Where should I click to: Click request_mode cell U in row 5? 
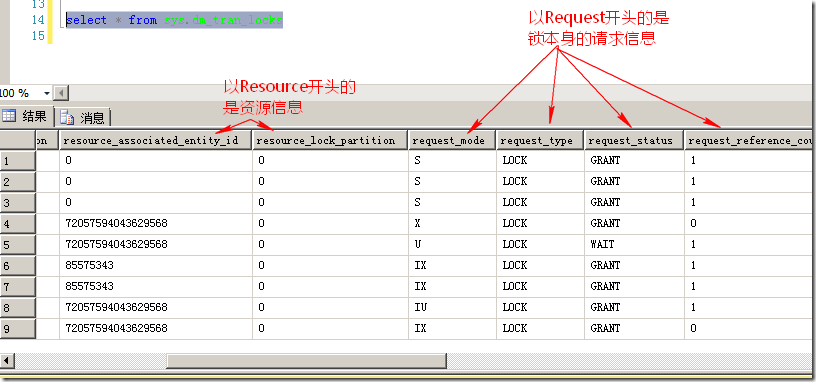(x=452, y=245)
